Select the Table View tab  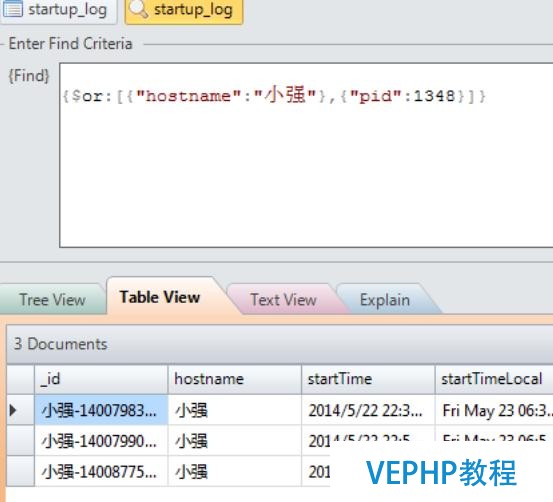[x=160, y=297]
